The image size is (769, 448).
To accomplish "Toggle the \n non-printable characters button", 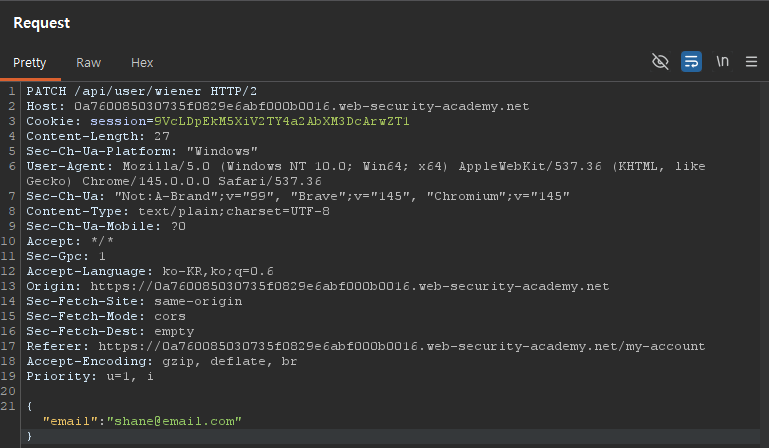I will [x=722, y=62].
